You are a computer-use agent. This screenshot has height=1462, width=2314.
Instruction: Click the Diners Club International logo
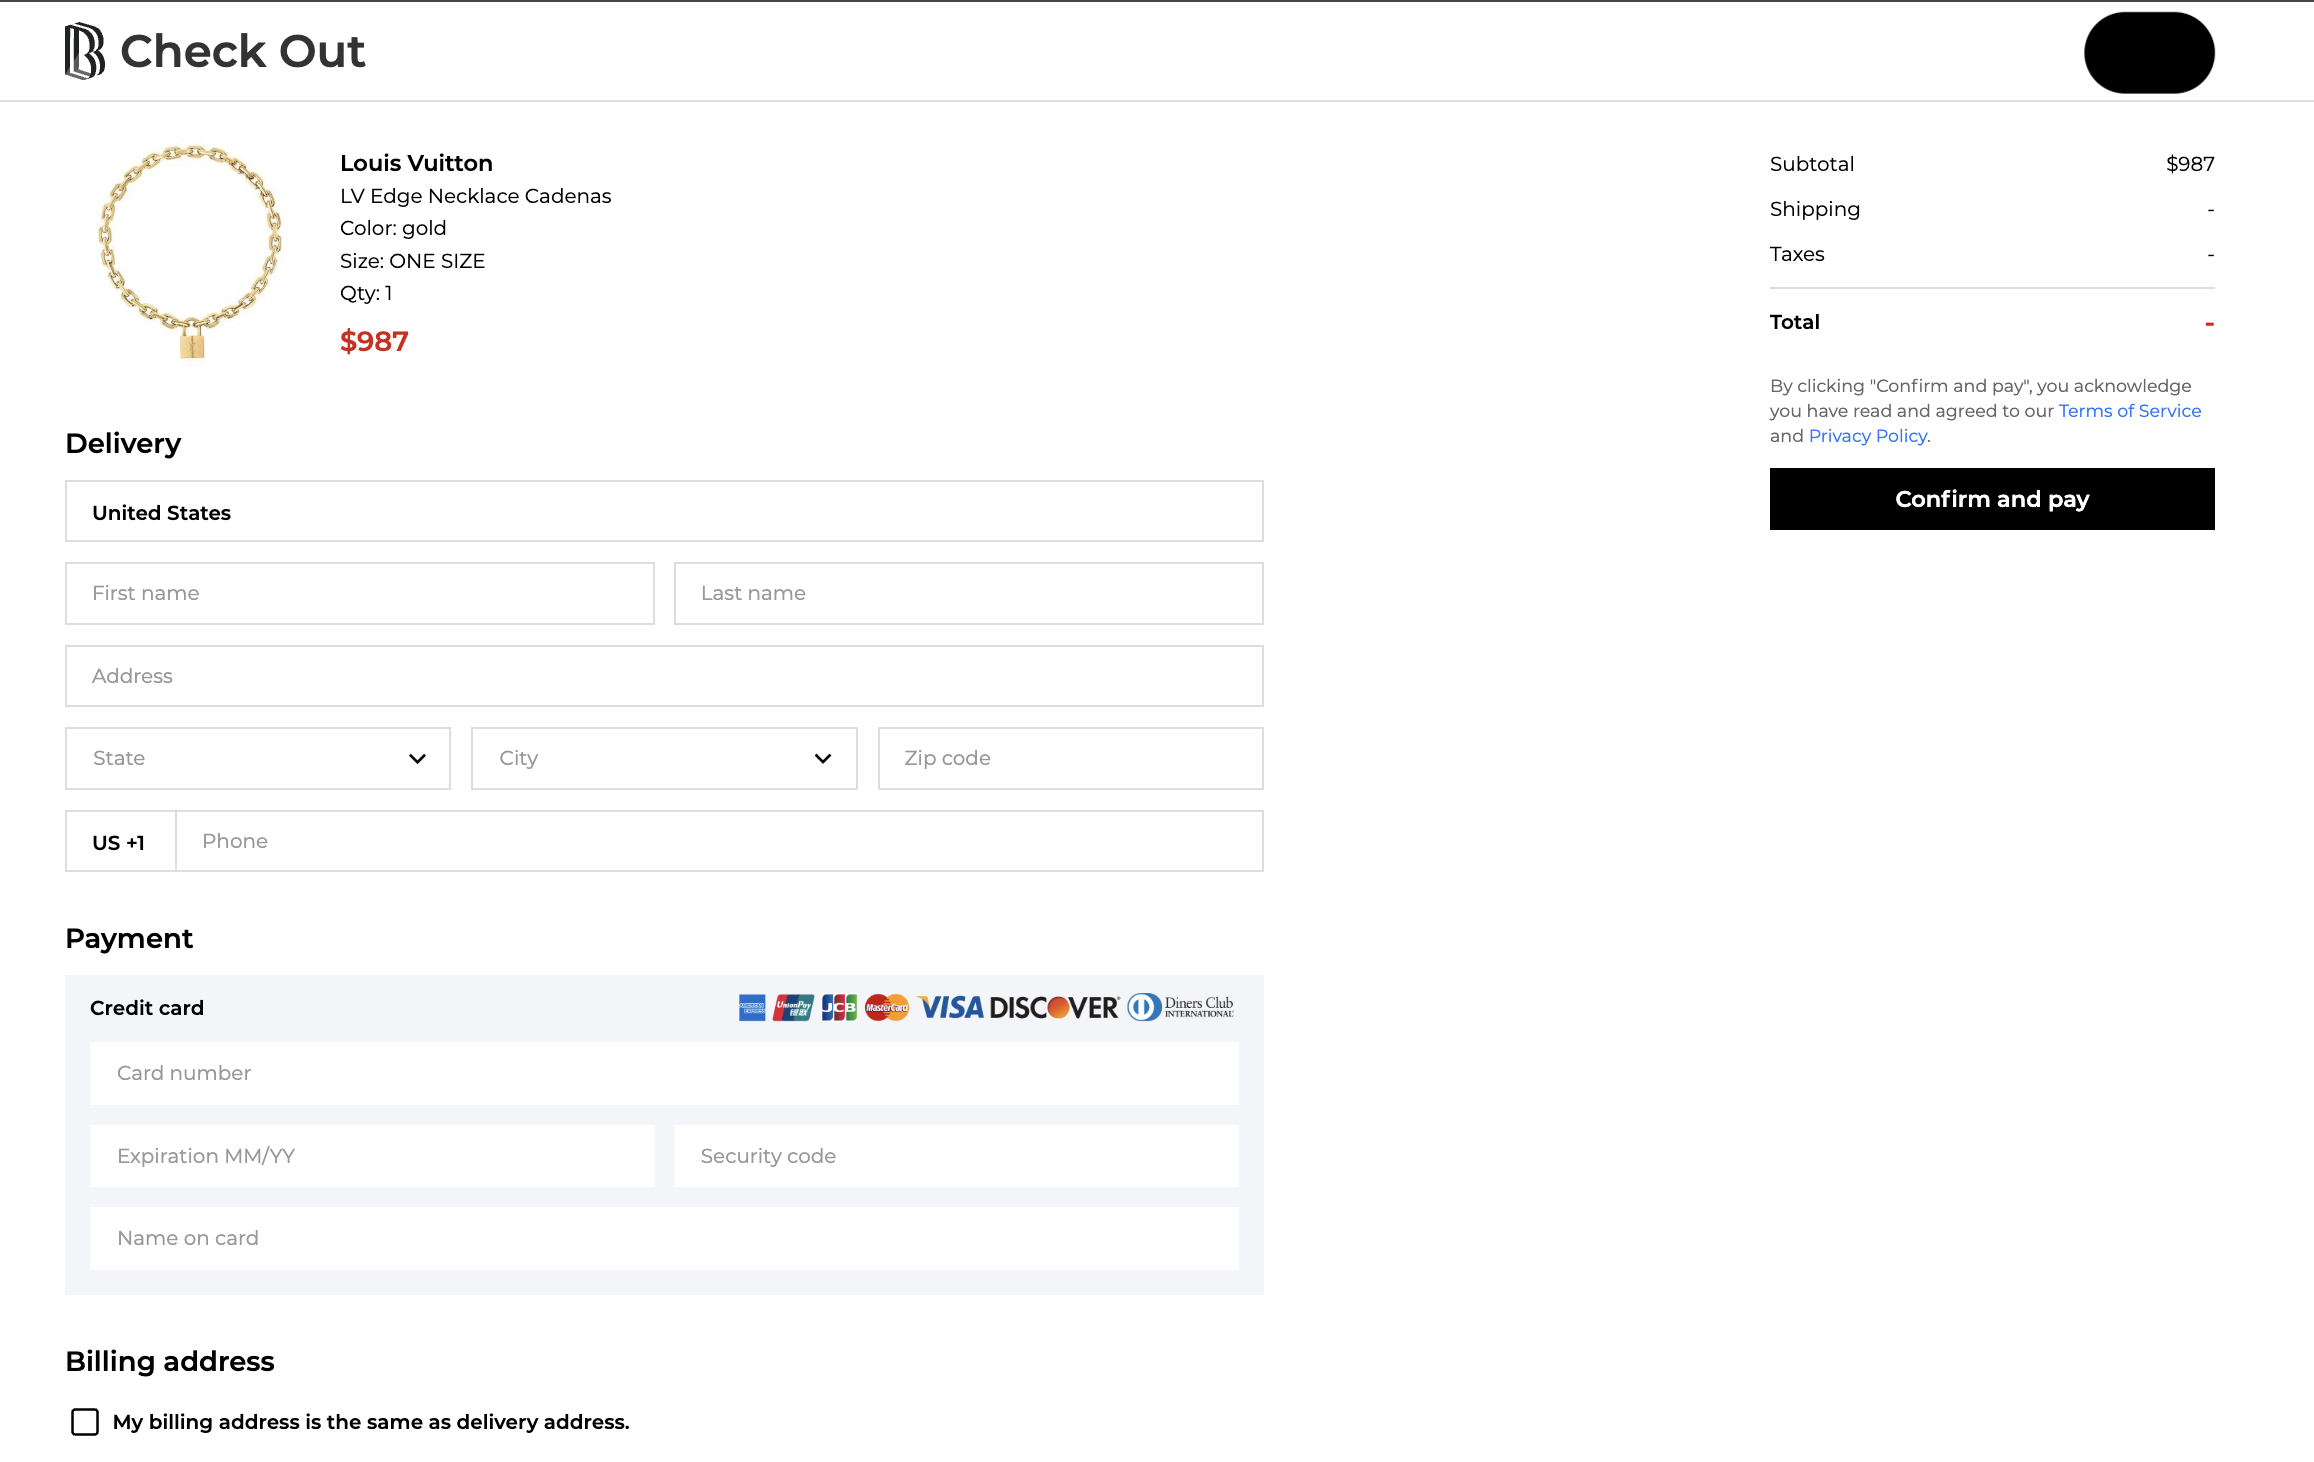[1181, 1007]
